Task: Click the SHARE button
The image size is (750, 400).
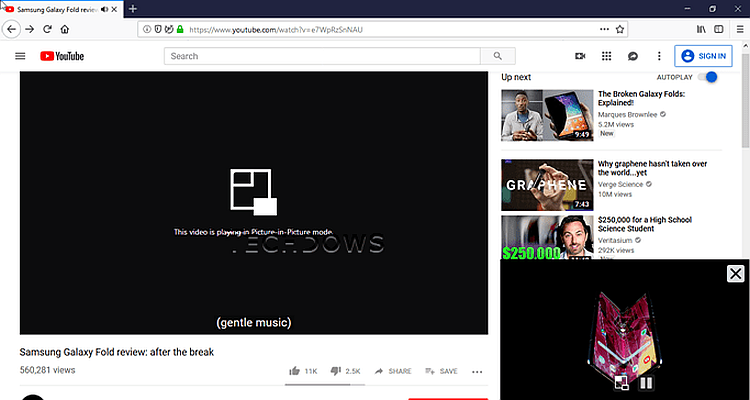Action: (393, 371)
